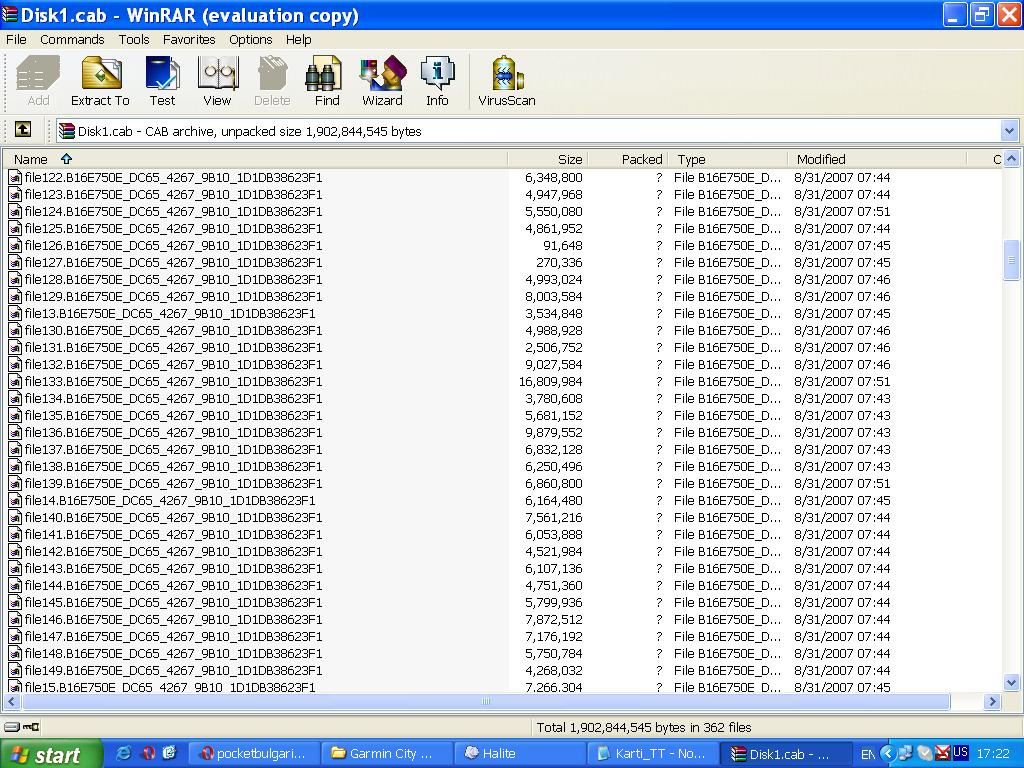Open the Windows start menu
Viewport: 1024px width, 768px height.
click(52, 754)
